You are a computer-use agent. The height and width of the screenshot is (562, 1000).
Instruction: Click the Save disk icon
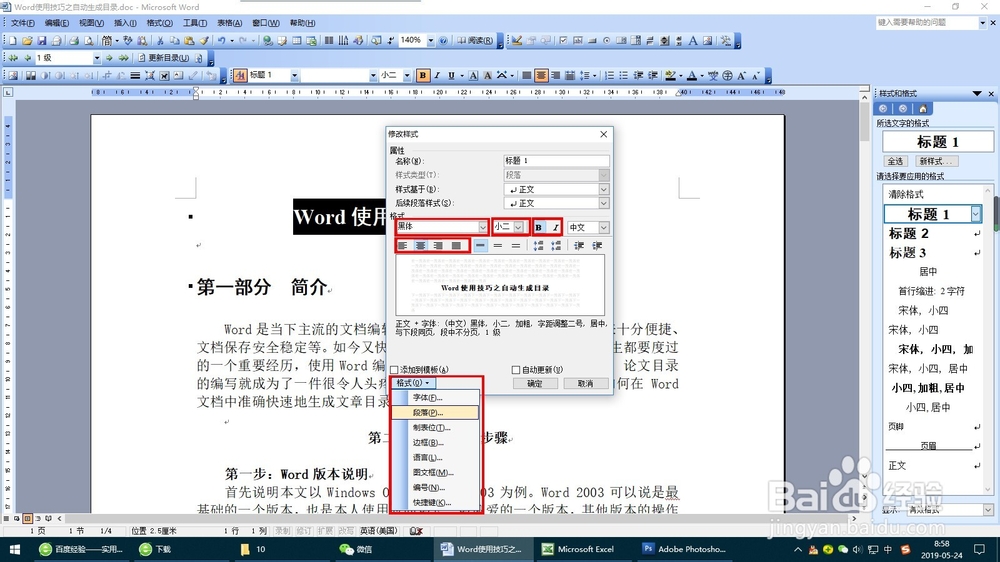(41, 41)
